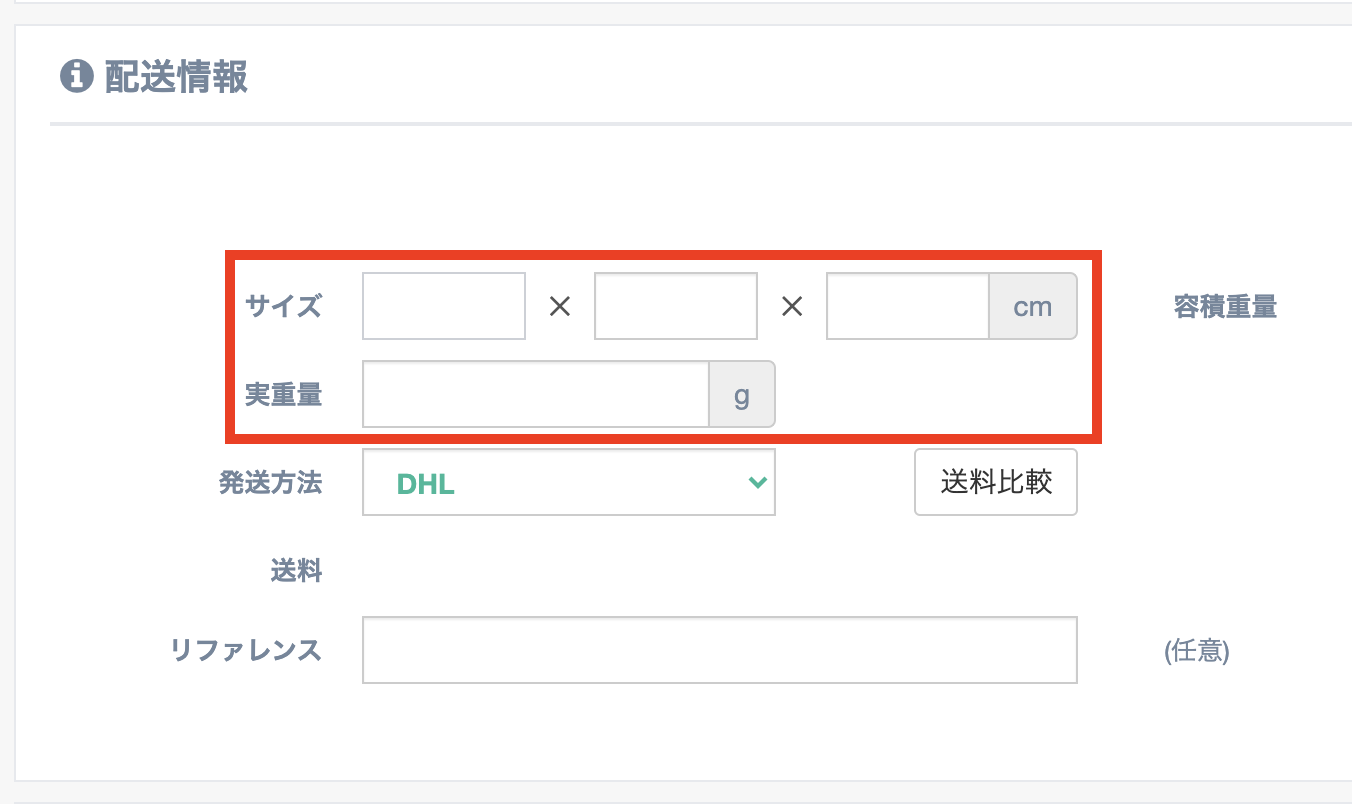Click the サイズ label

click(284, 306)
